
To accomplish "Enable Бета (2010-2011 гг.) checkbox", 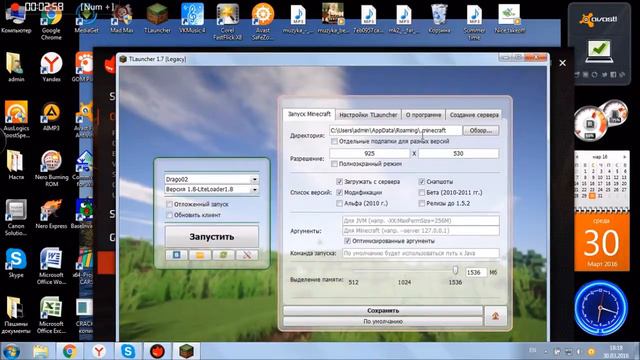I will (422, 192).
